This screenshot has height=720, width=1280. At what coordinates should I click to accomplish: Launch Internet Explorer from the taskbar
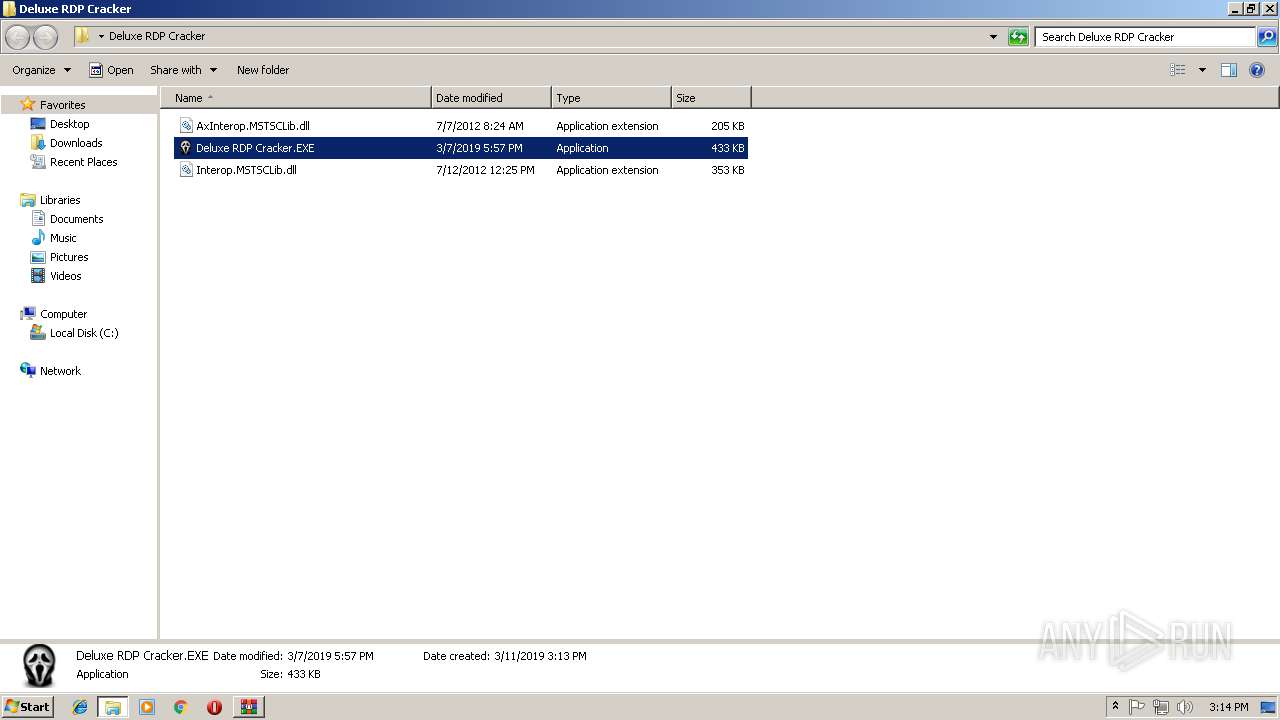80,707
